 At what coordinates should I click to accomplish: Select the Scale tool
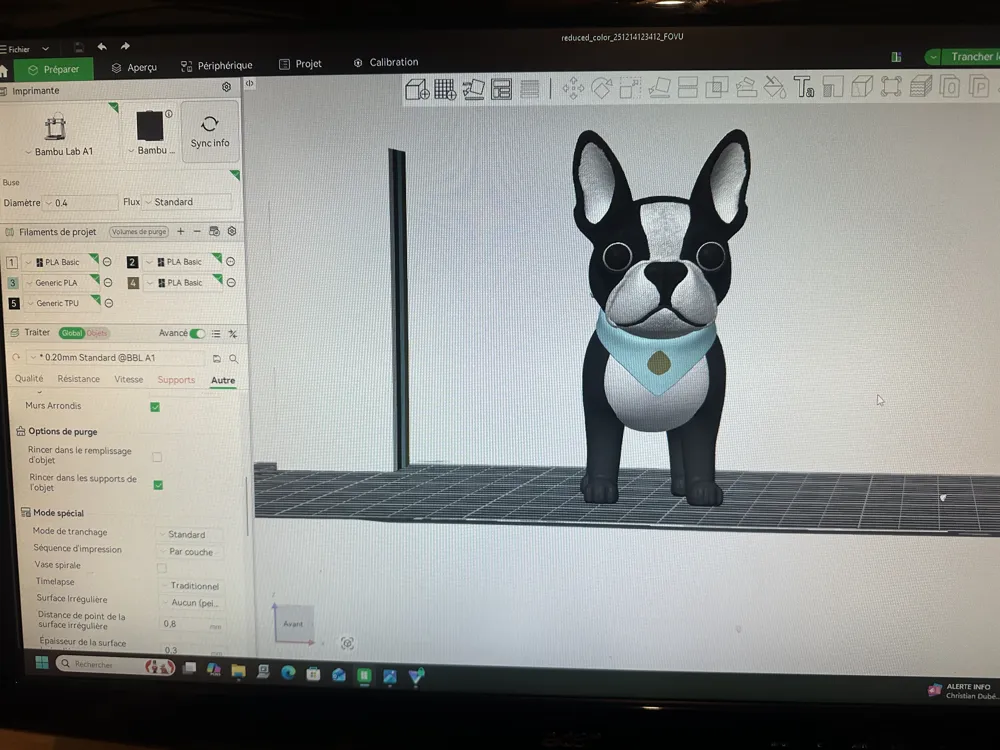pyautogui.click(x=627, y=88)
